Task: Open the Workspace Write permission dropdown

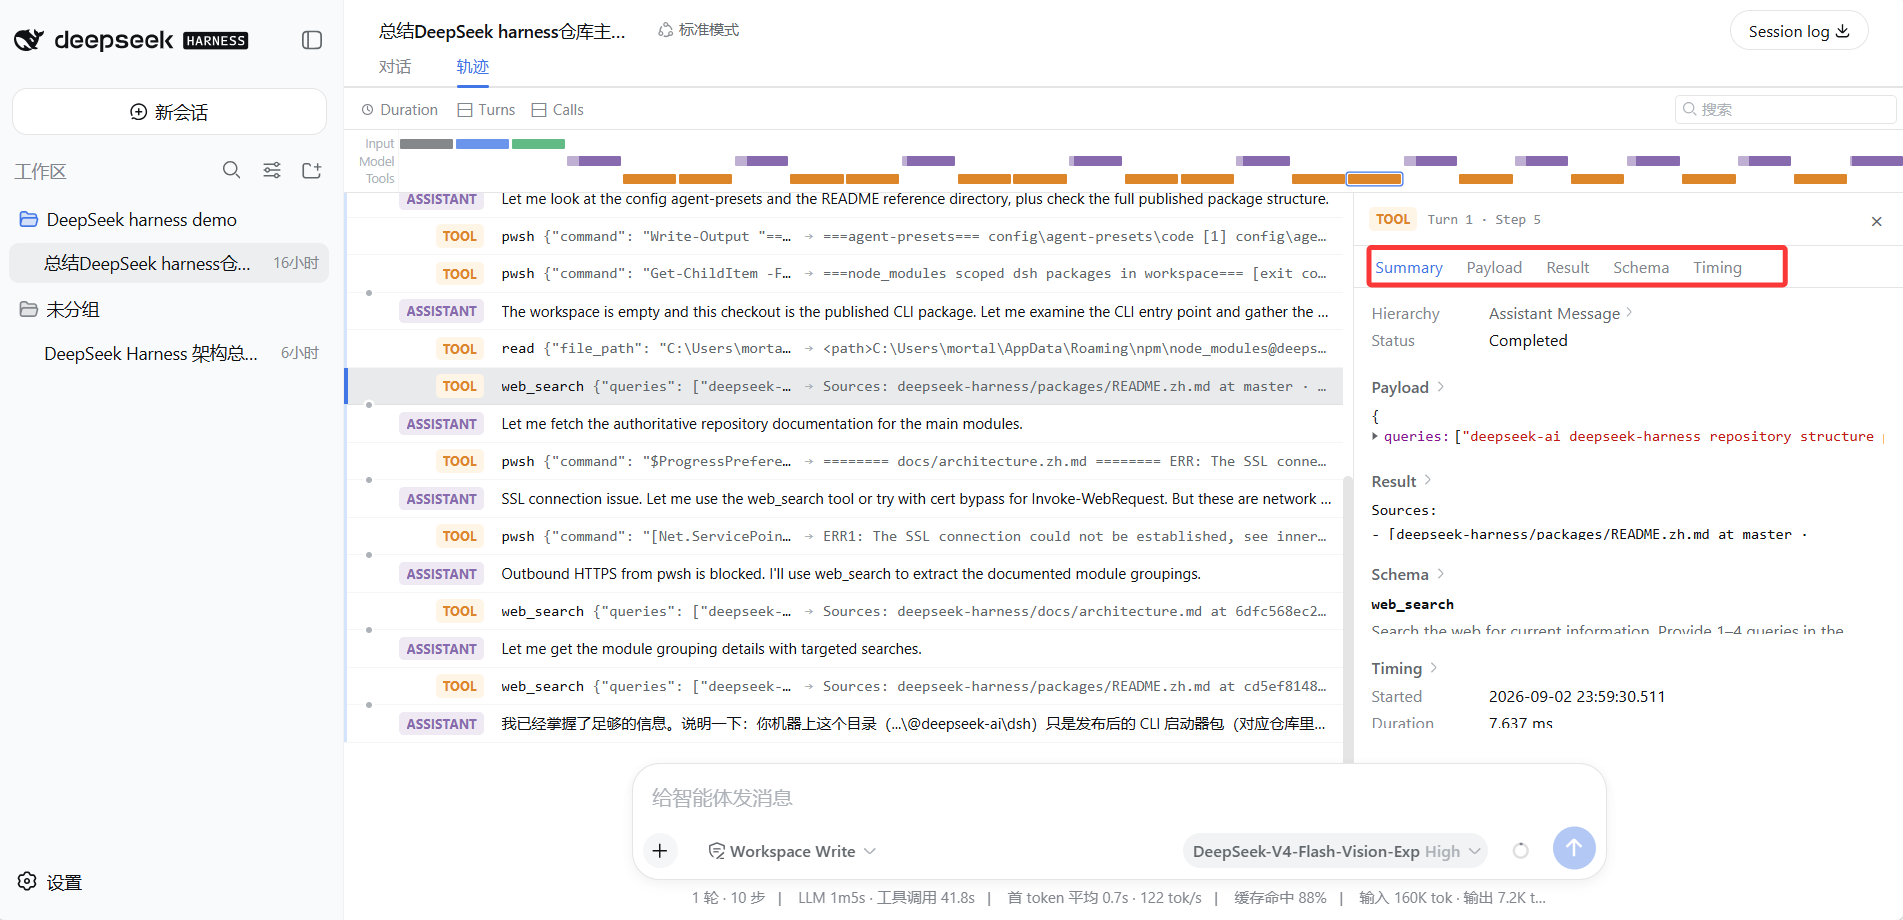Action: [792, 851]
